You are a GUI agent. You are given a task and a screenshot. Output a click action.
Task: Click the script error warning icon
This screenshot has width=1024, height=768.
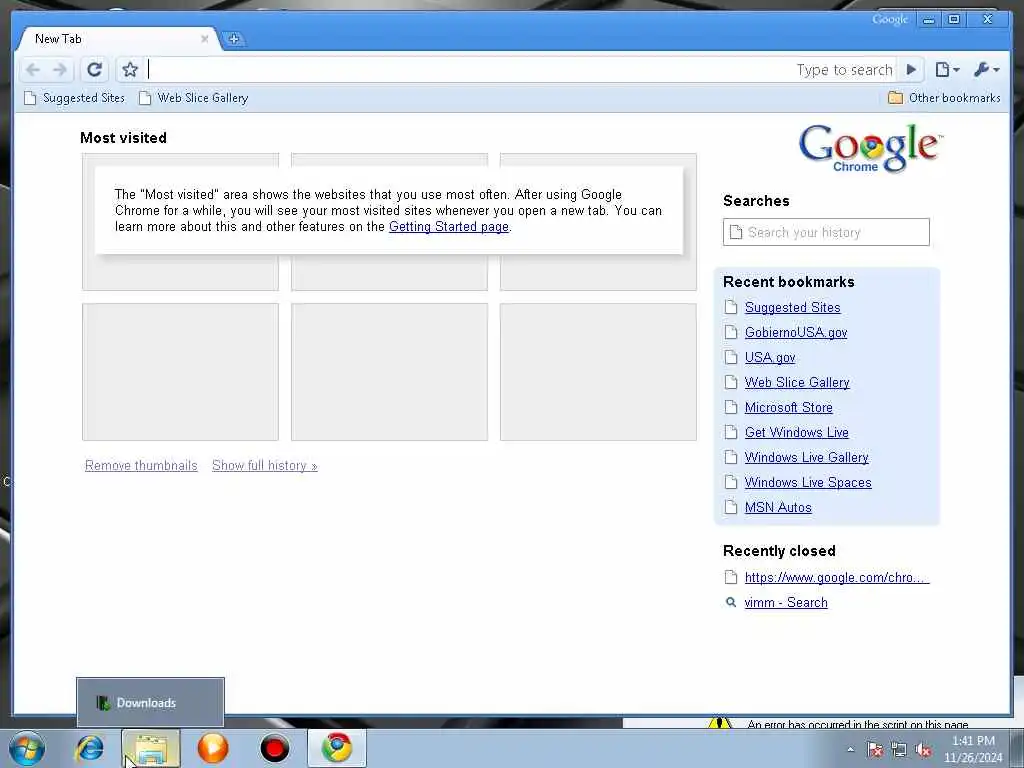pos(720,723)
